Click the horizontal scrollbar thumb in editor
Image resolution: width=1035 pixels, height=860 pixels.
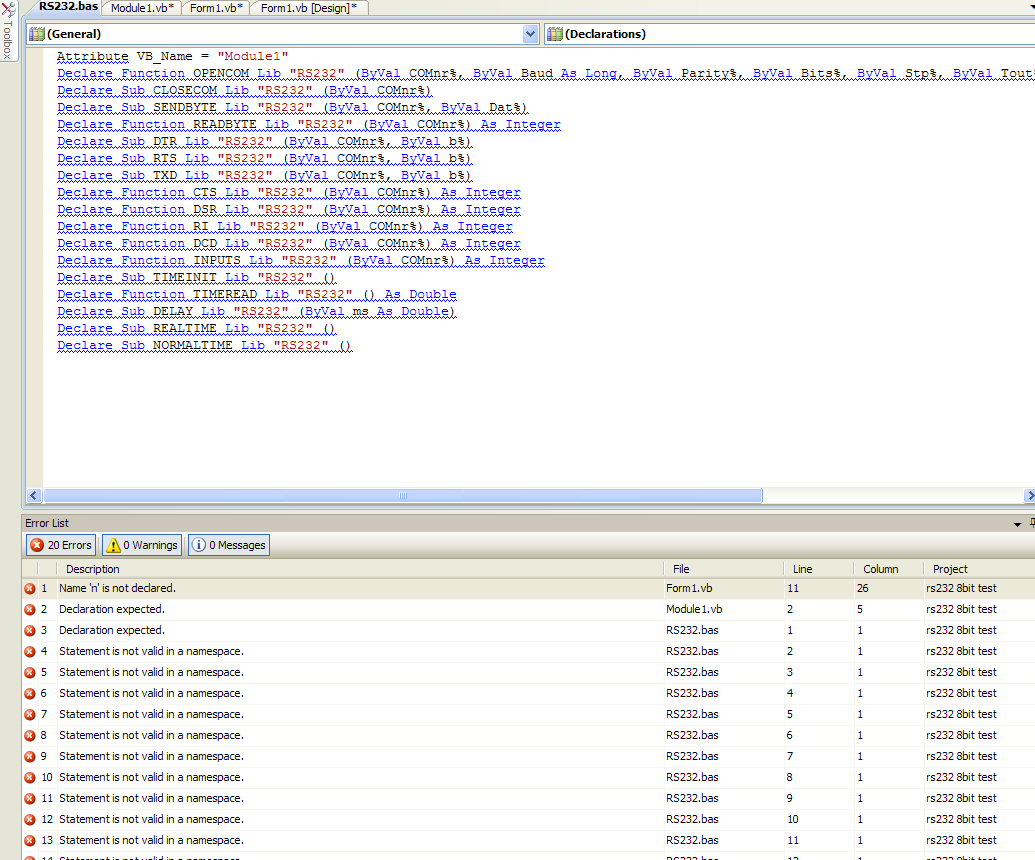(x=402, y=496)
